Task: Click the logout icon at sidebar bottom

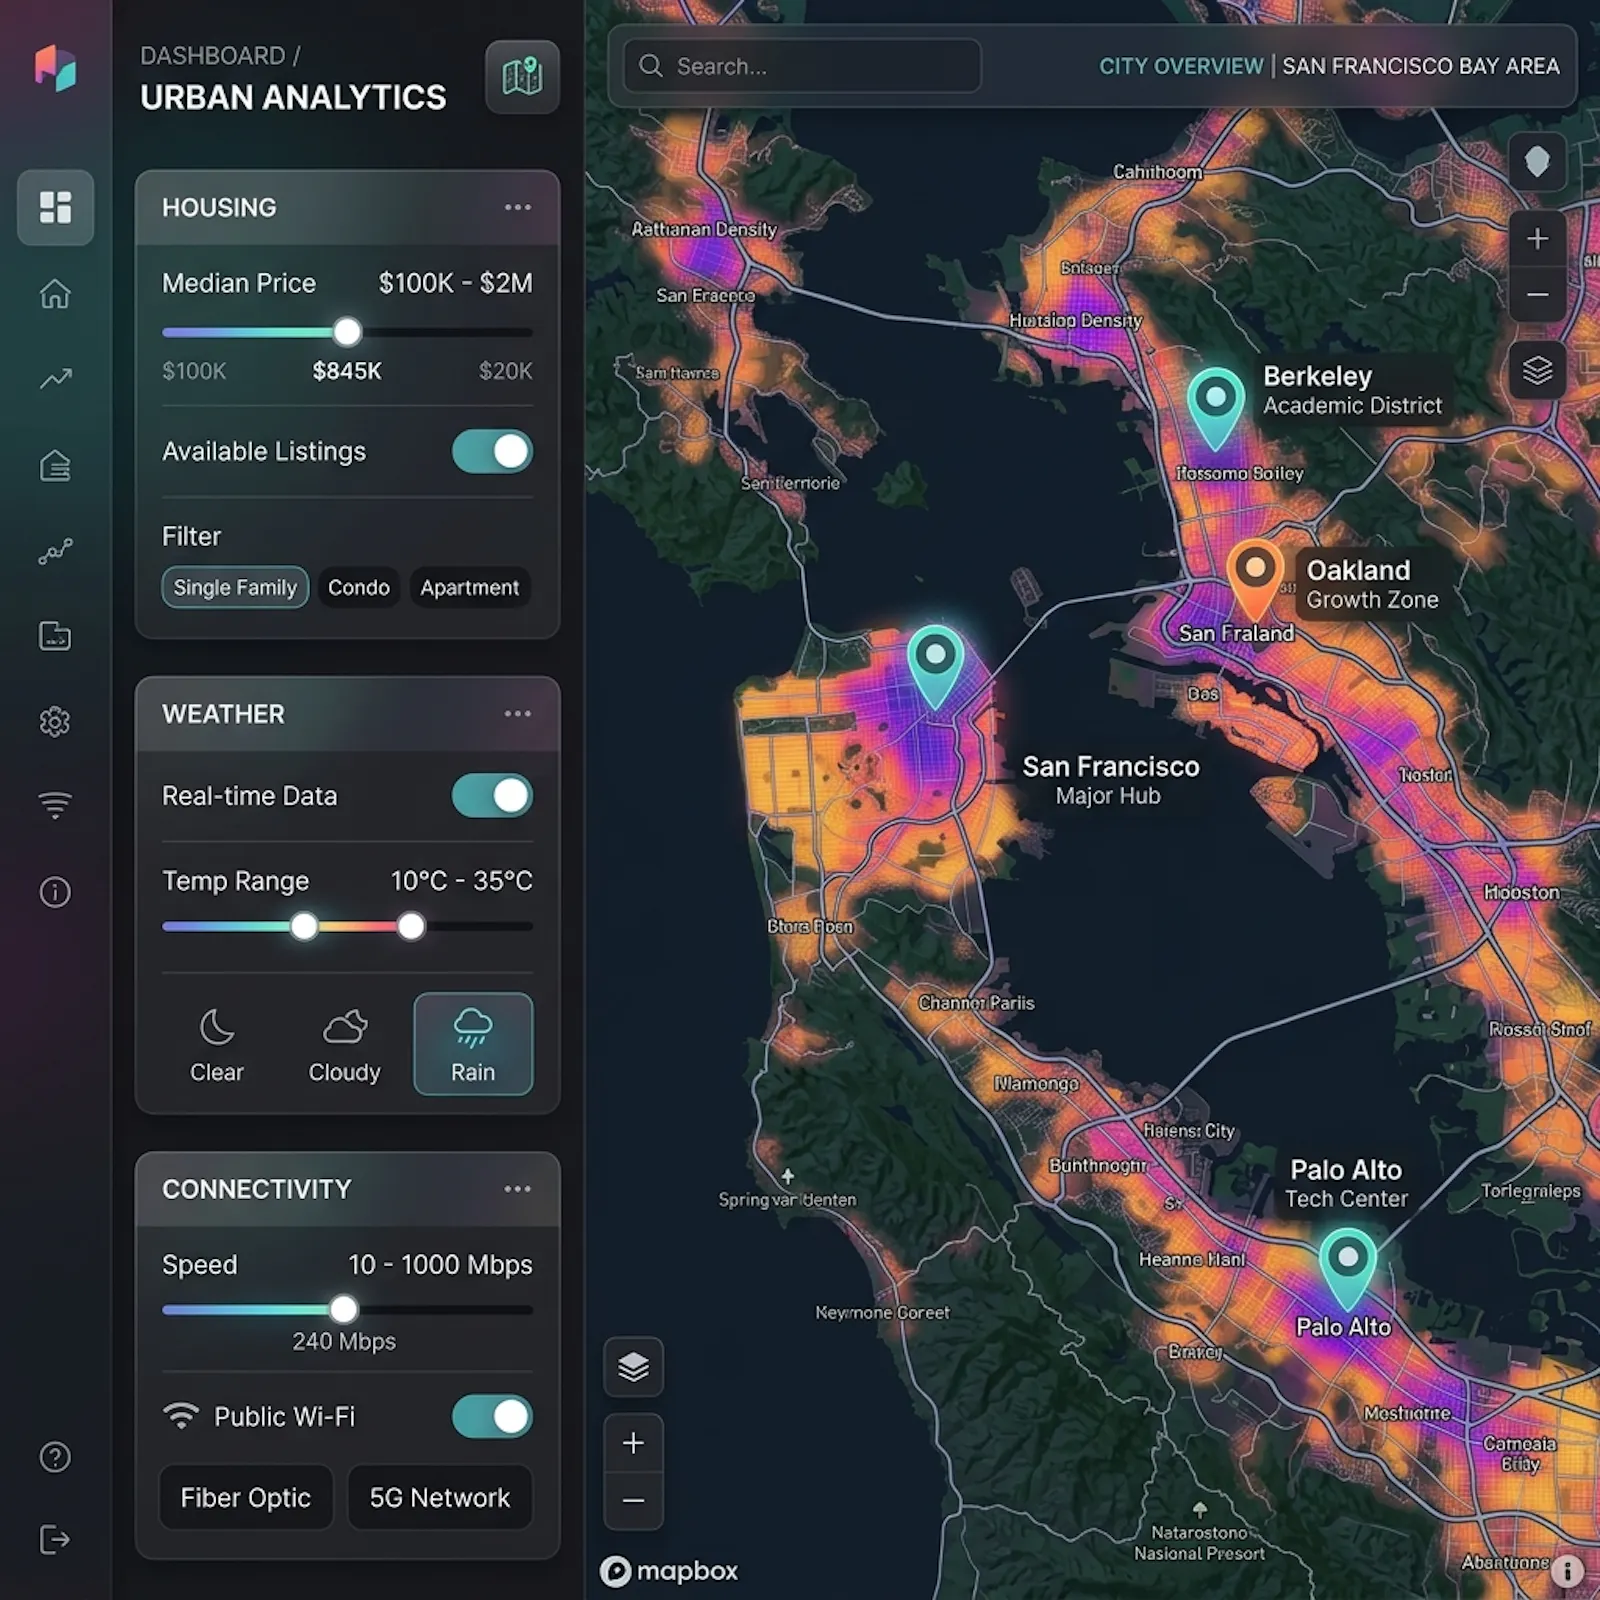Action: click(55, 1539)
